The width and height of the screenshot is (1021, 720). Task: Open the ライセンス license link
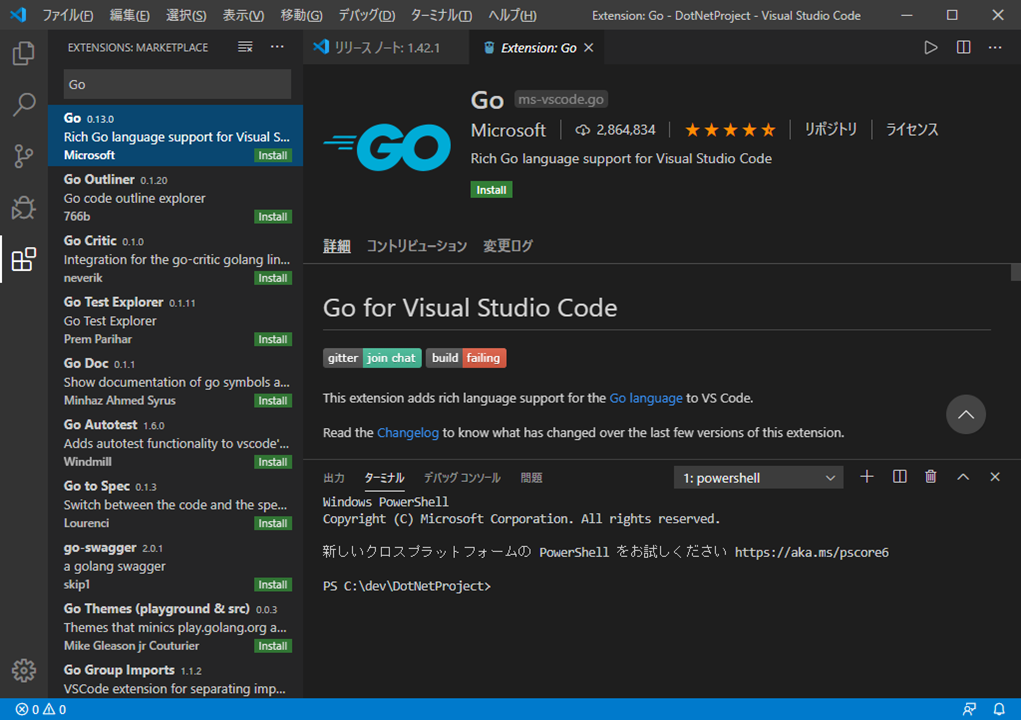[912, 130]
